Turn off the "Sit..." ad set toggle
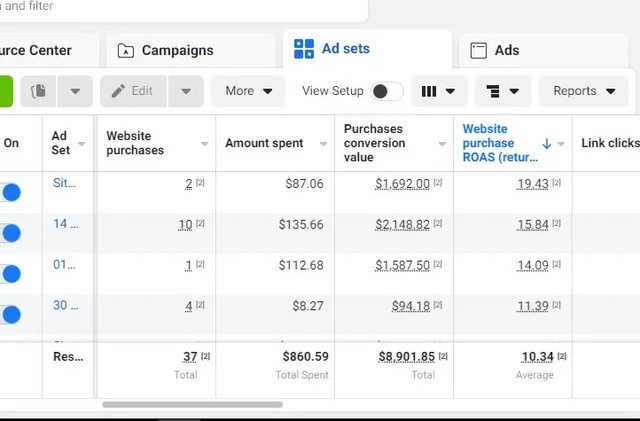 pos(11,192)
